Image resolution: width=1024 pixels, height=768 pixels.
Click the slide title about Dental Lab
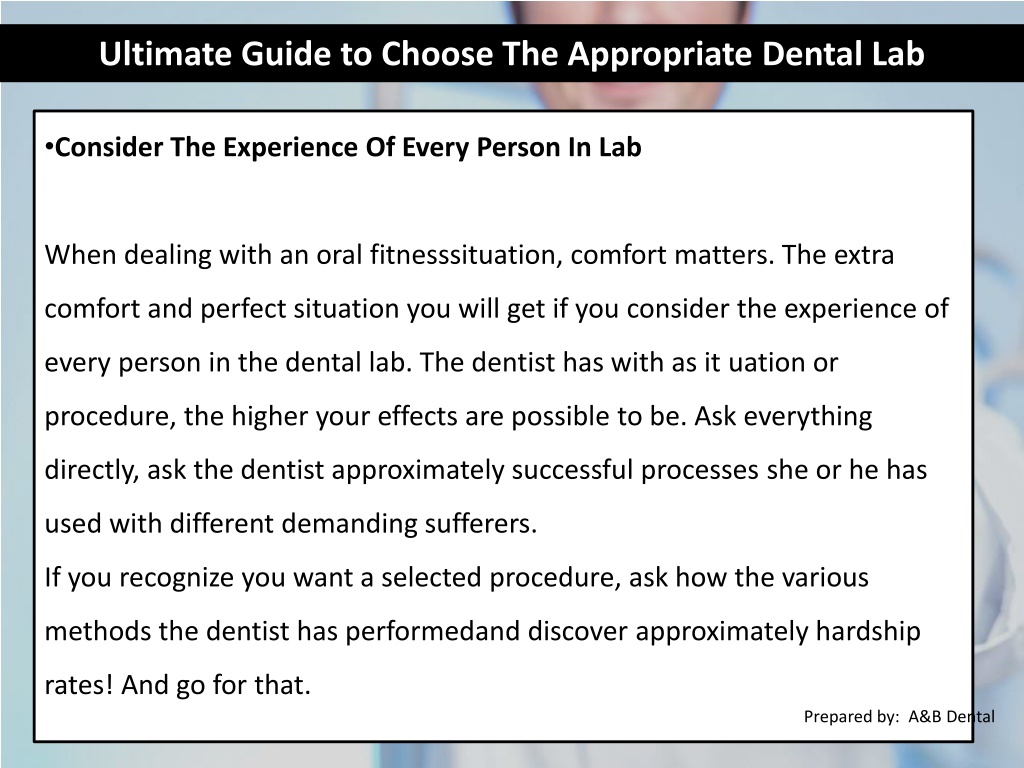pos(511,54)
